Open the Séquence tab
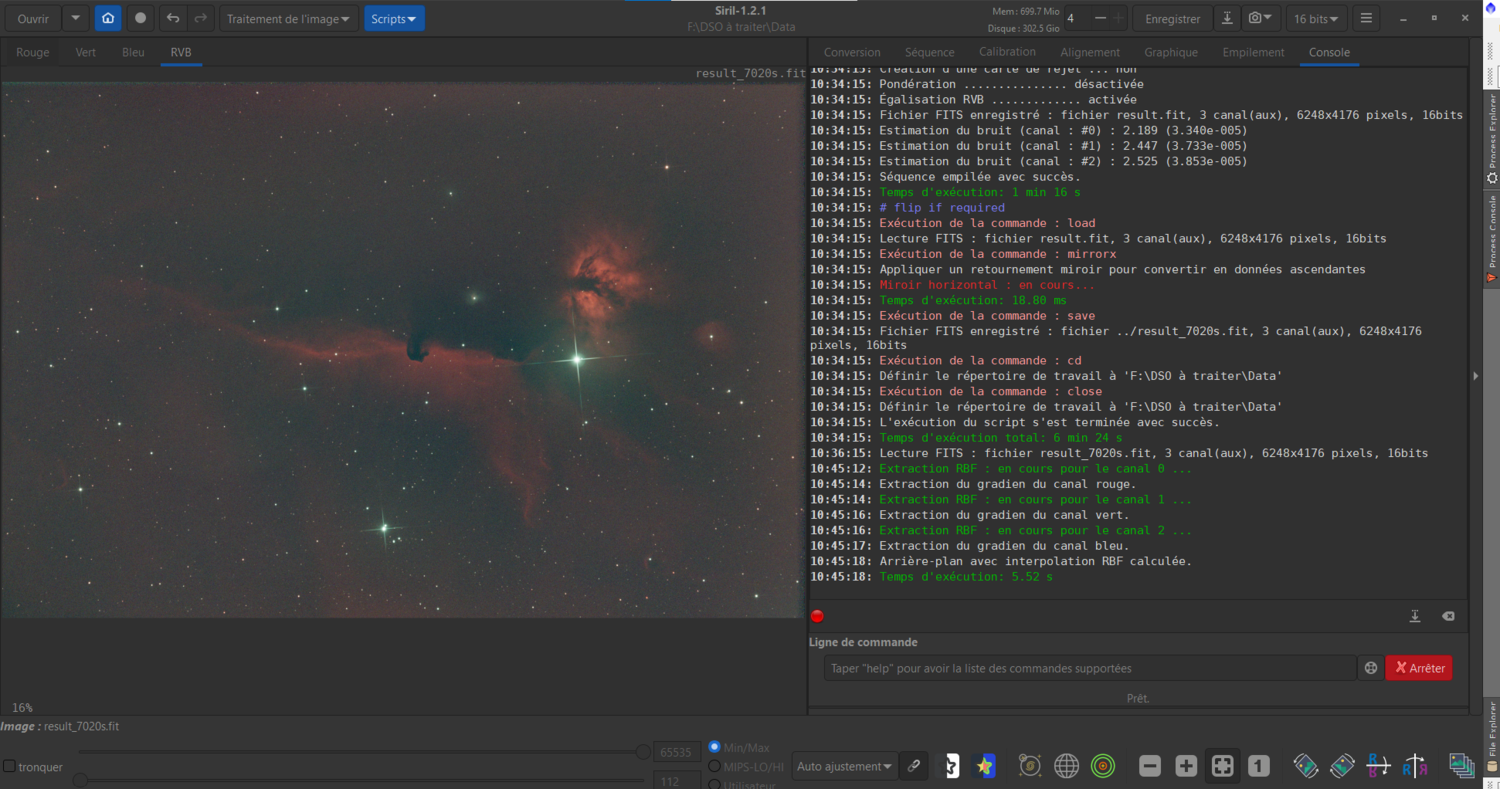 (930, 52)
